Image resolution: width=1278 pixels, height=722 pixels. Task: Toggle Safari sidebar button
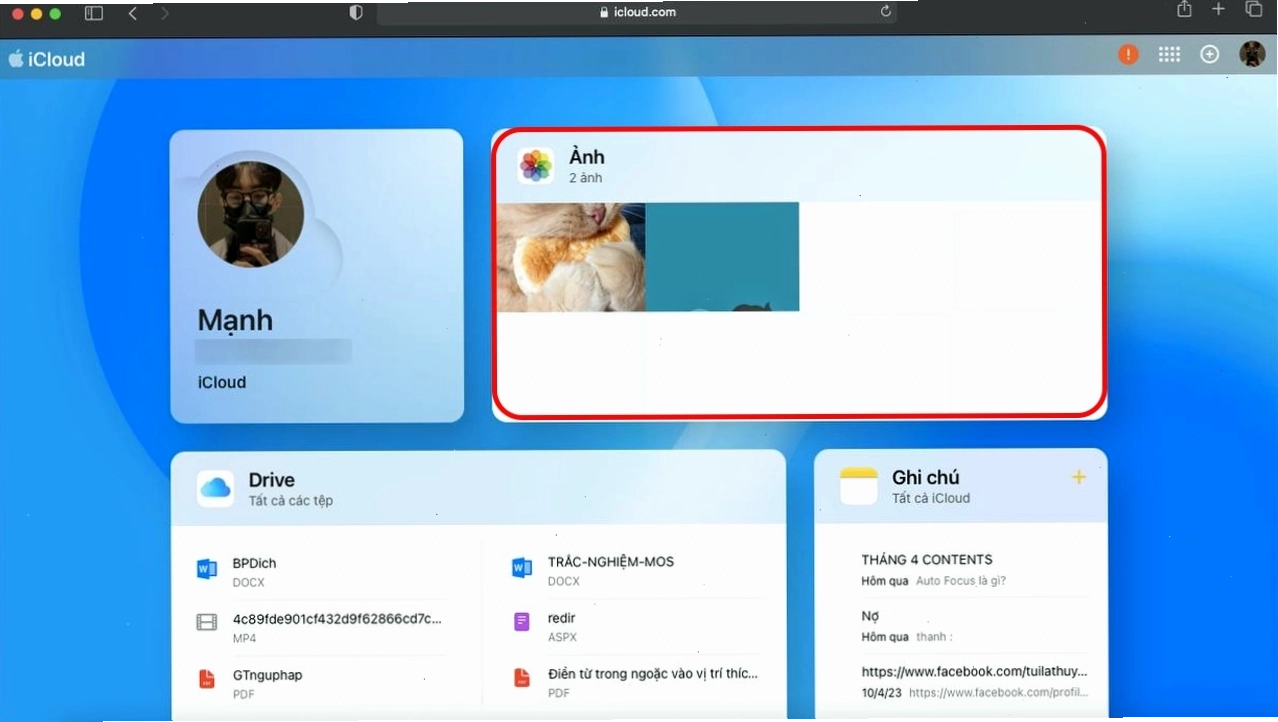pyautogui.click(x=94, y=12)
